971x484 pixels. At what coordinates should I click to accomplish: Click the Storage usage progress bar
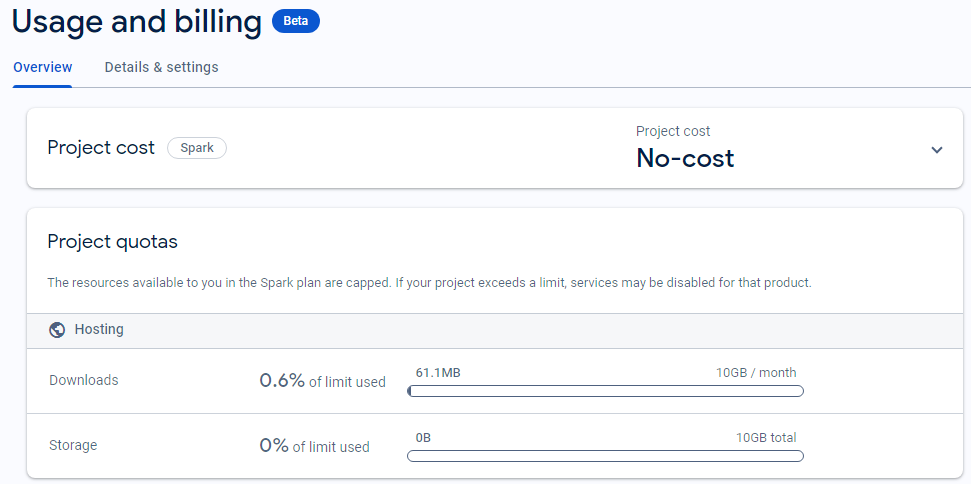point(605,456)
